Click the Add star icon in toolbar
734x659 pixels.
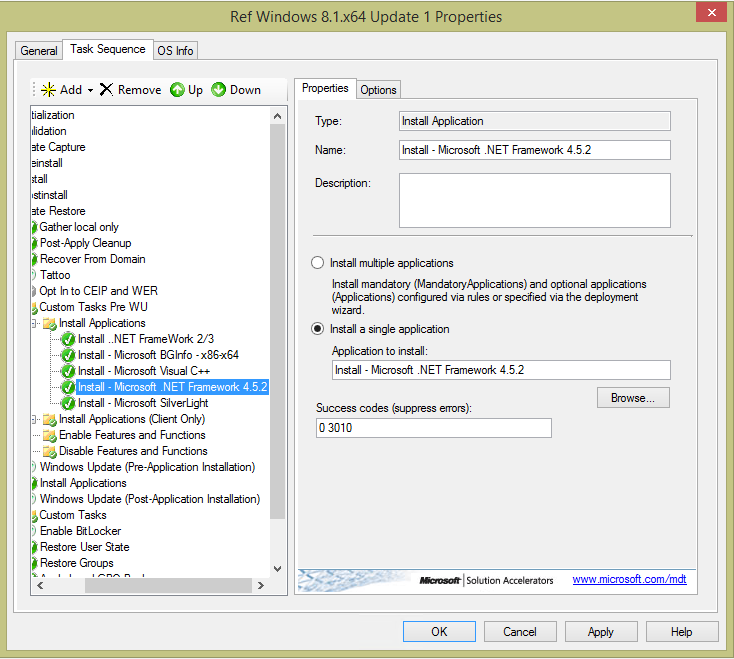(x=48, y=90)
